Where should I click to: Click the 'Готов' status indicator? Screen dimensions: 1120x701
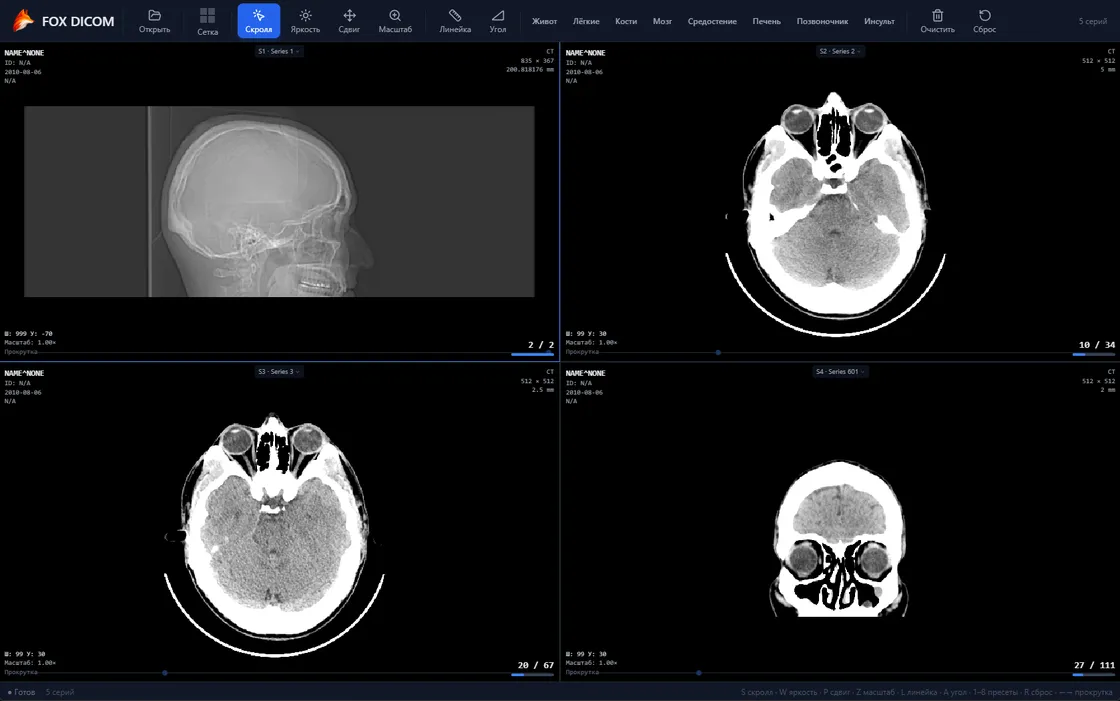[21, 692]
